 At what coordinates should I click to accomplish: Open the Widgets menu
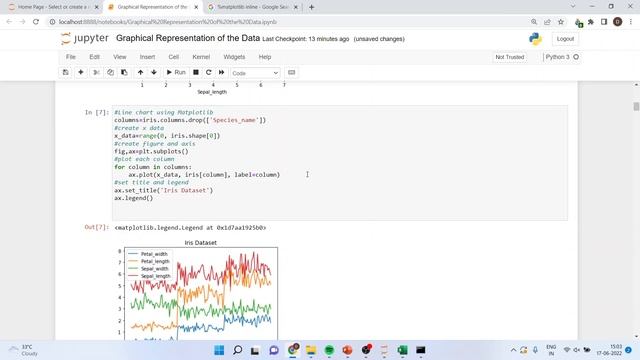click(x=234, y=57)
